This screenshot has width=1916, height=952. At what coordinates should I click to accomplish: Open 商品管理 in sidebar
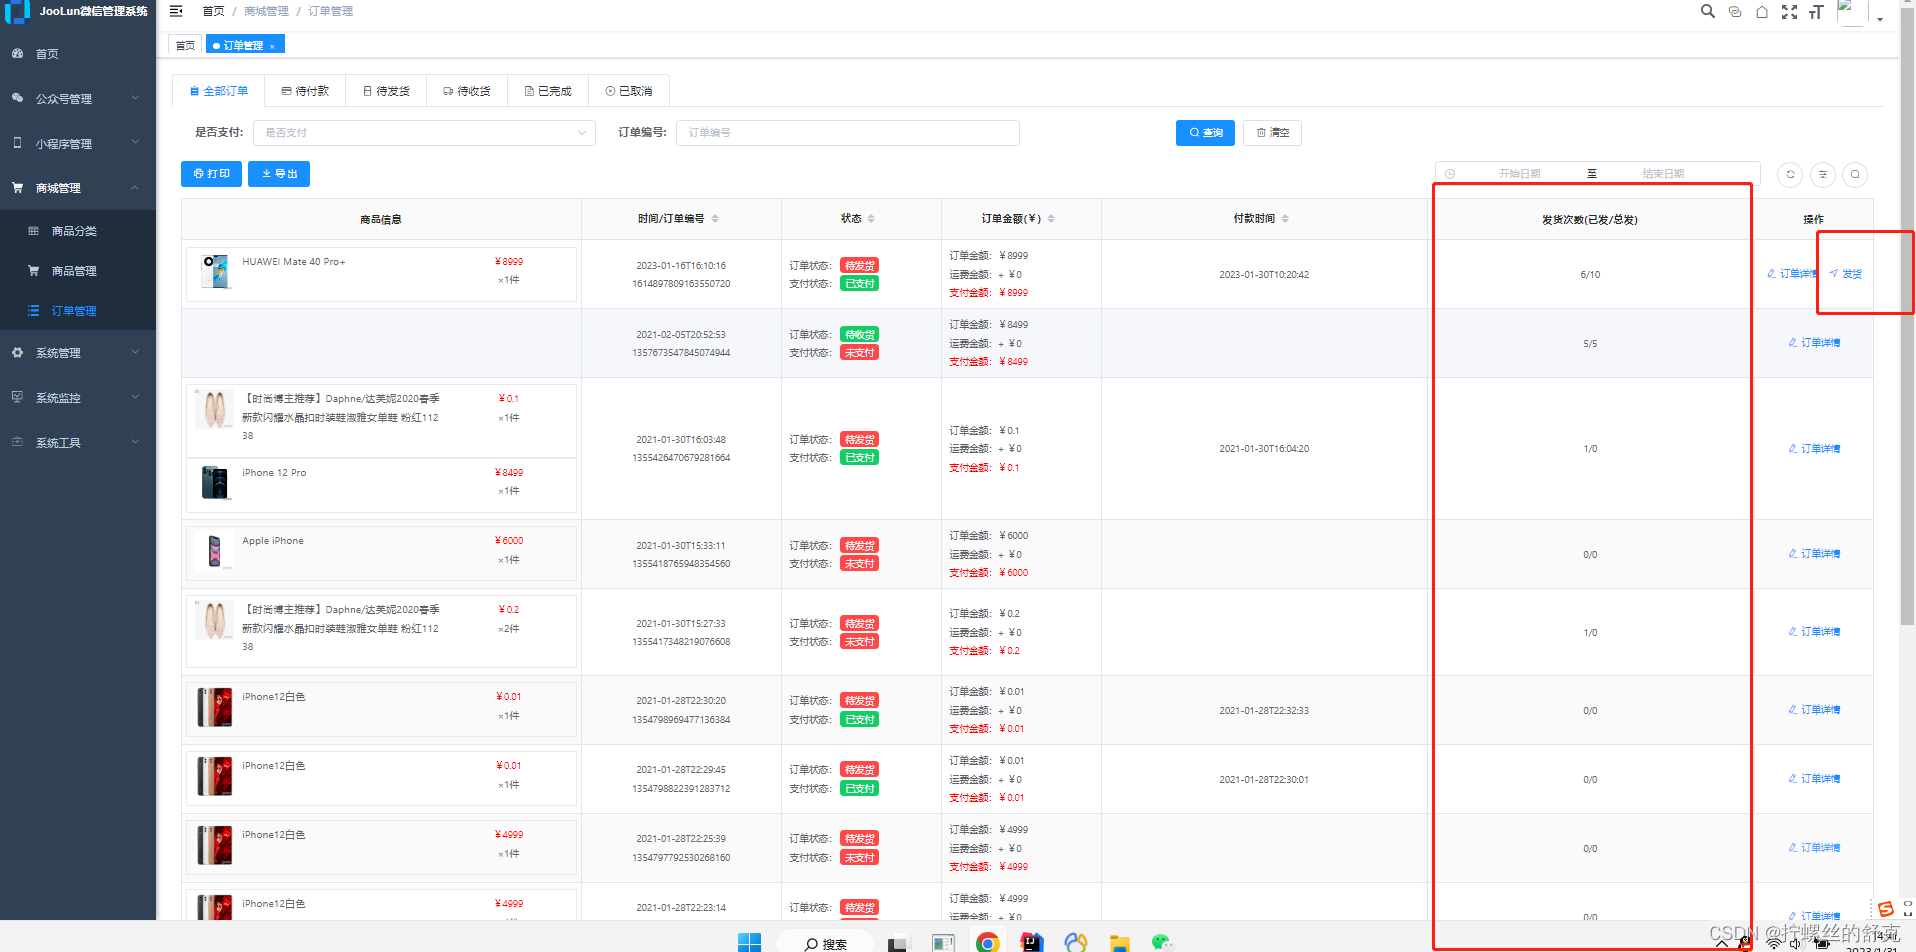tap(78, 271)
